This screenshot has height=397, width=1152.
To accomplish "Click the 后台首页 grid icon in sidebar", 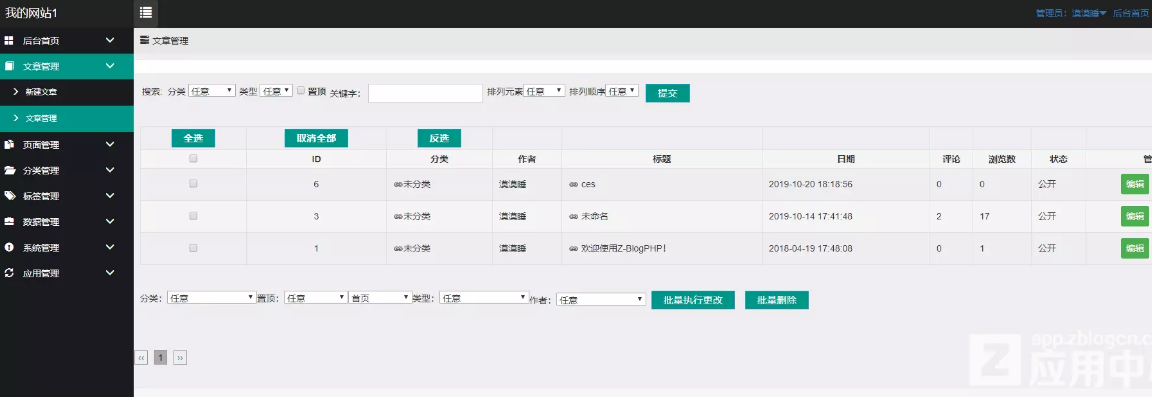I will tap(10, 40).
